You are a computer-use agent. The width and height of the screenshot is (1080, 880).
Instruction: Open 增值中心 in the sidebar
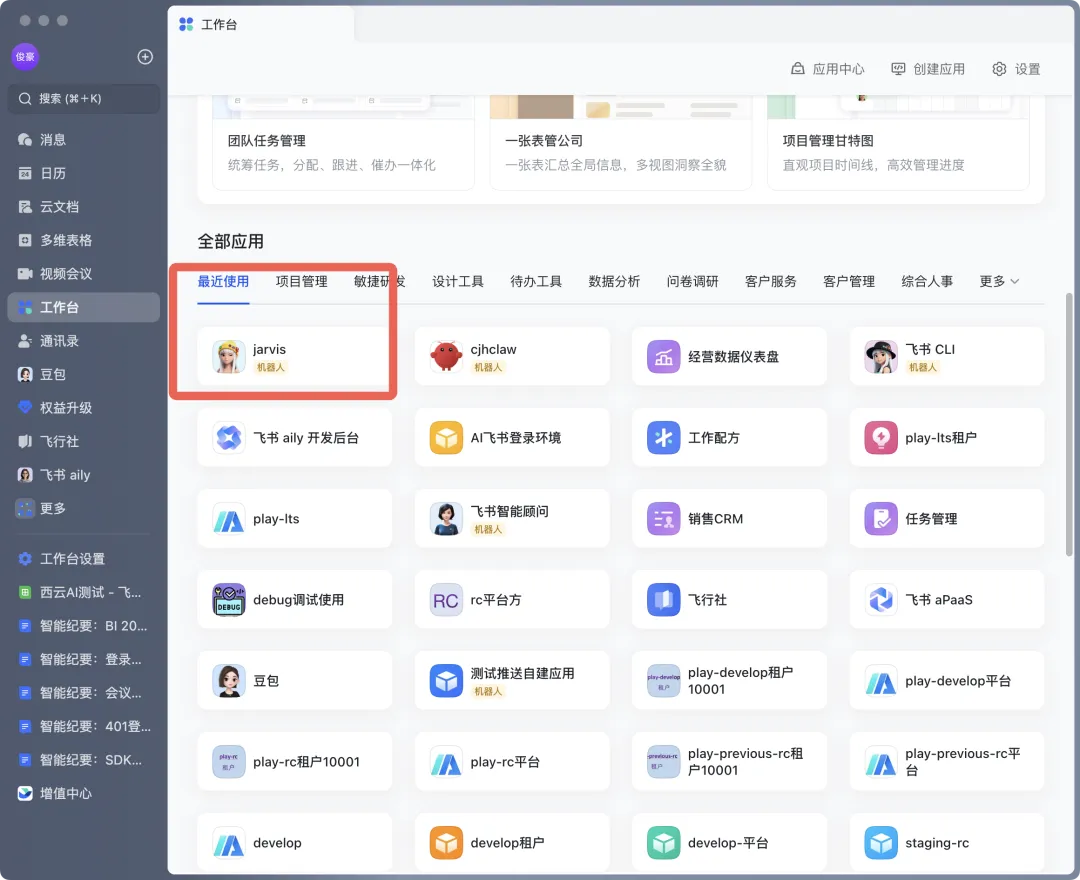point(83,793)
